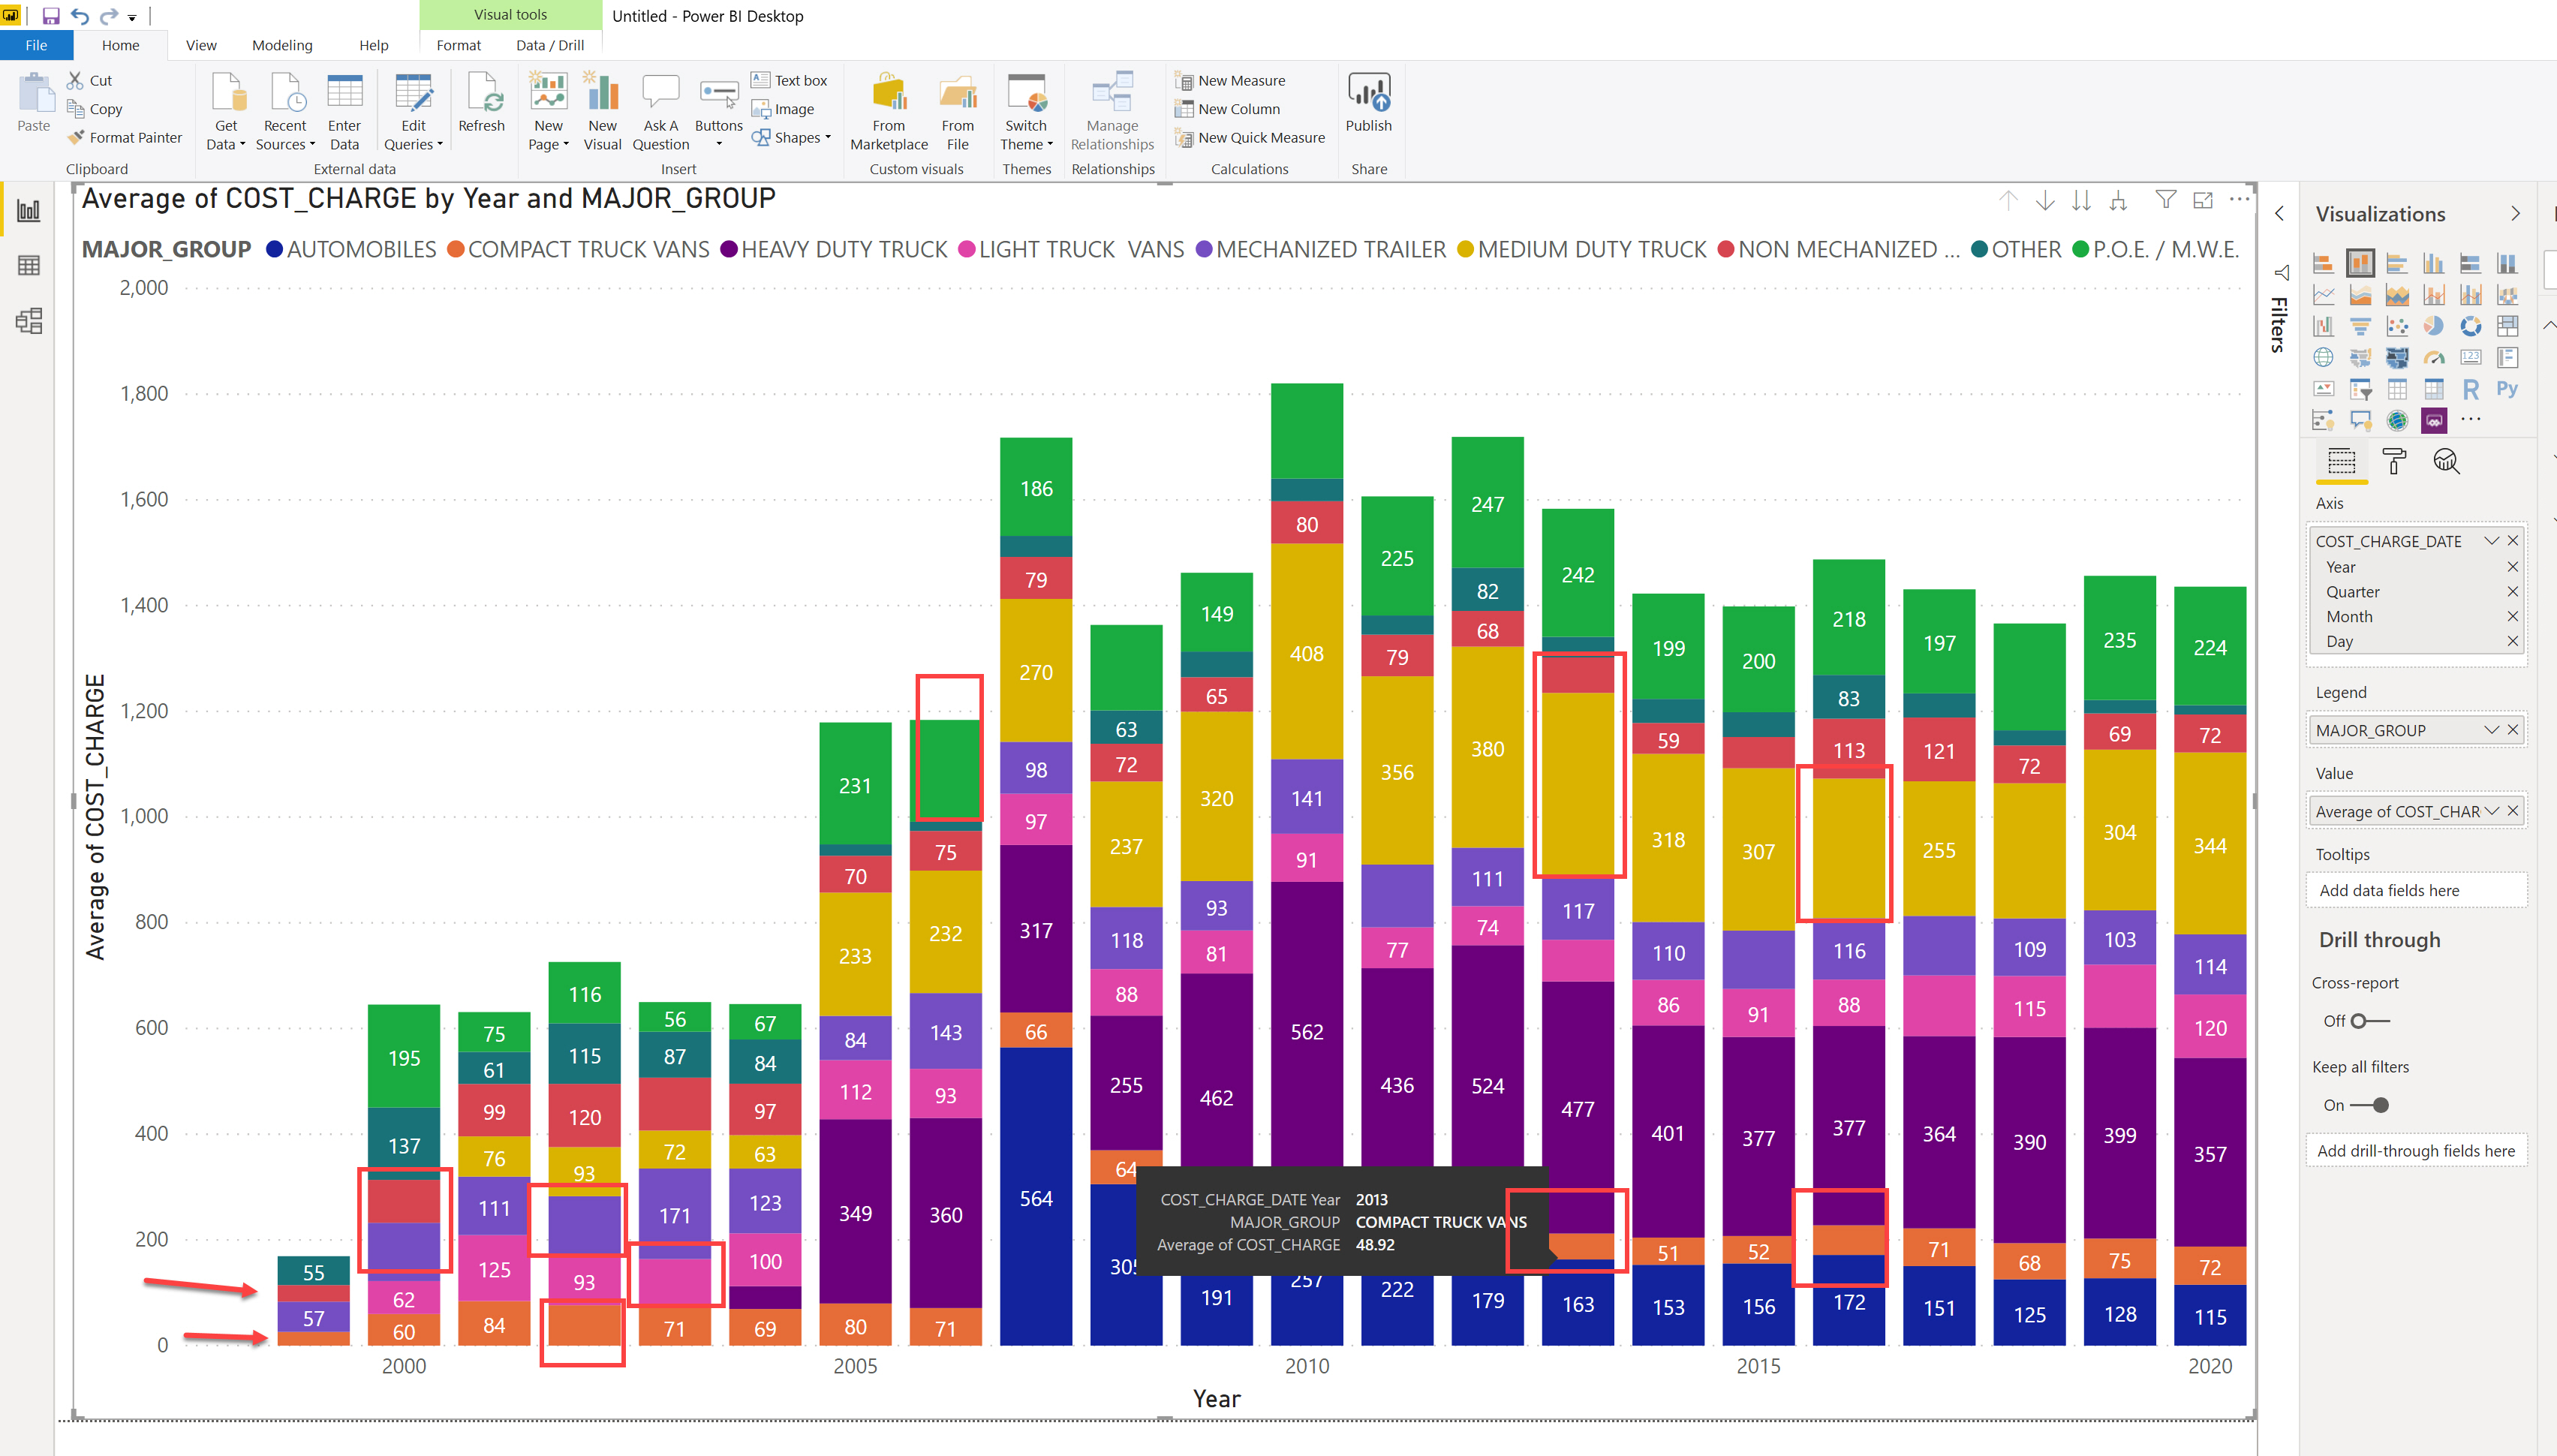
Task: Open the COST_CHARGE_DATE axis field dropdown
Action: [2491, 541]
